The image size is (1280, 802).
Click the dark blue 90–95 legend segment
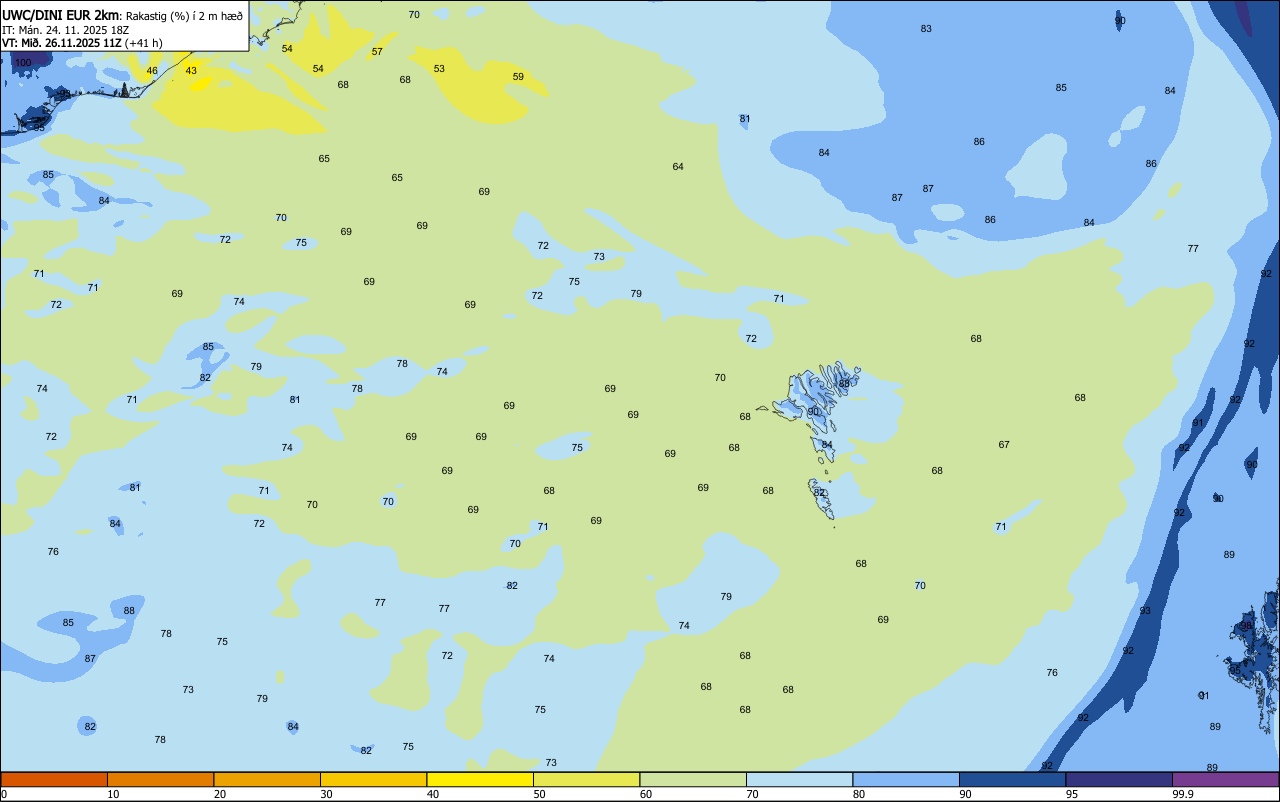(1012, 779)
